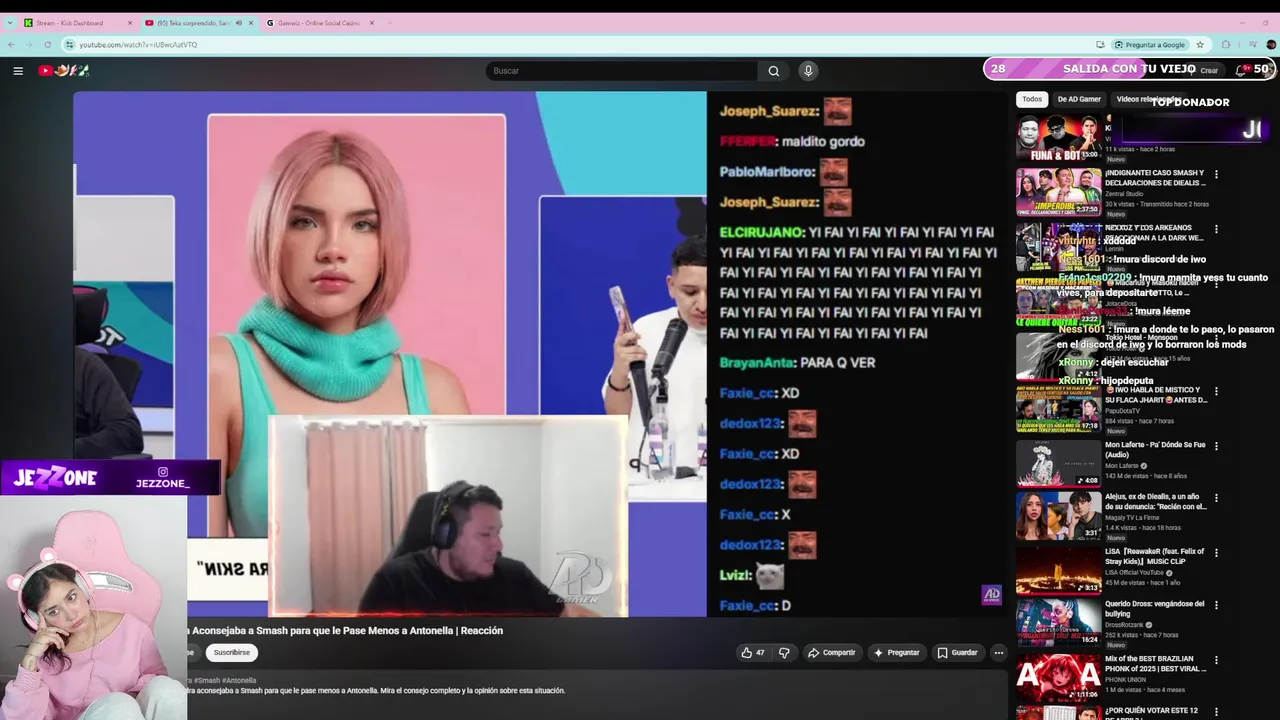Close the Kick Dashboard tab
Screen dimensions: 1280x720
tap(130, 23)
